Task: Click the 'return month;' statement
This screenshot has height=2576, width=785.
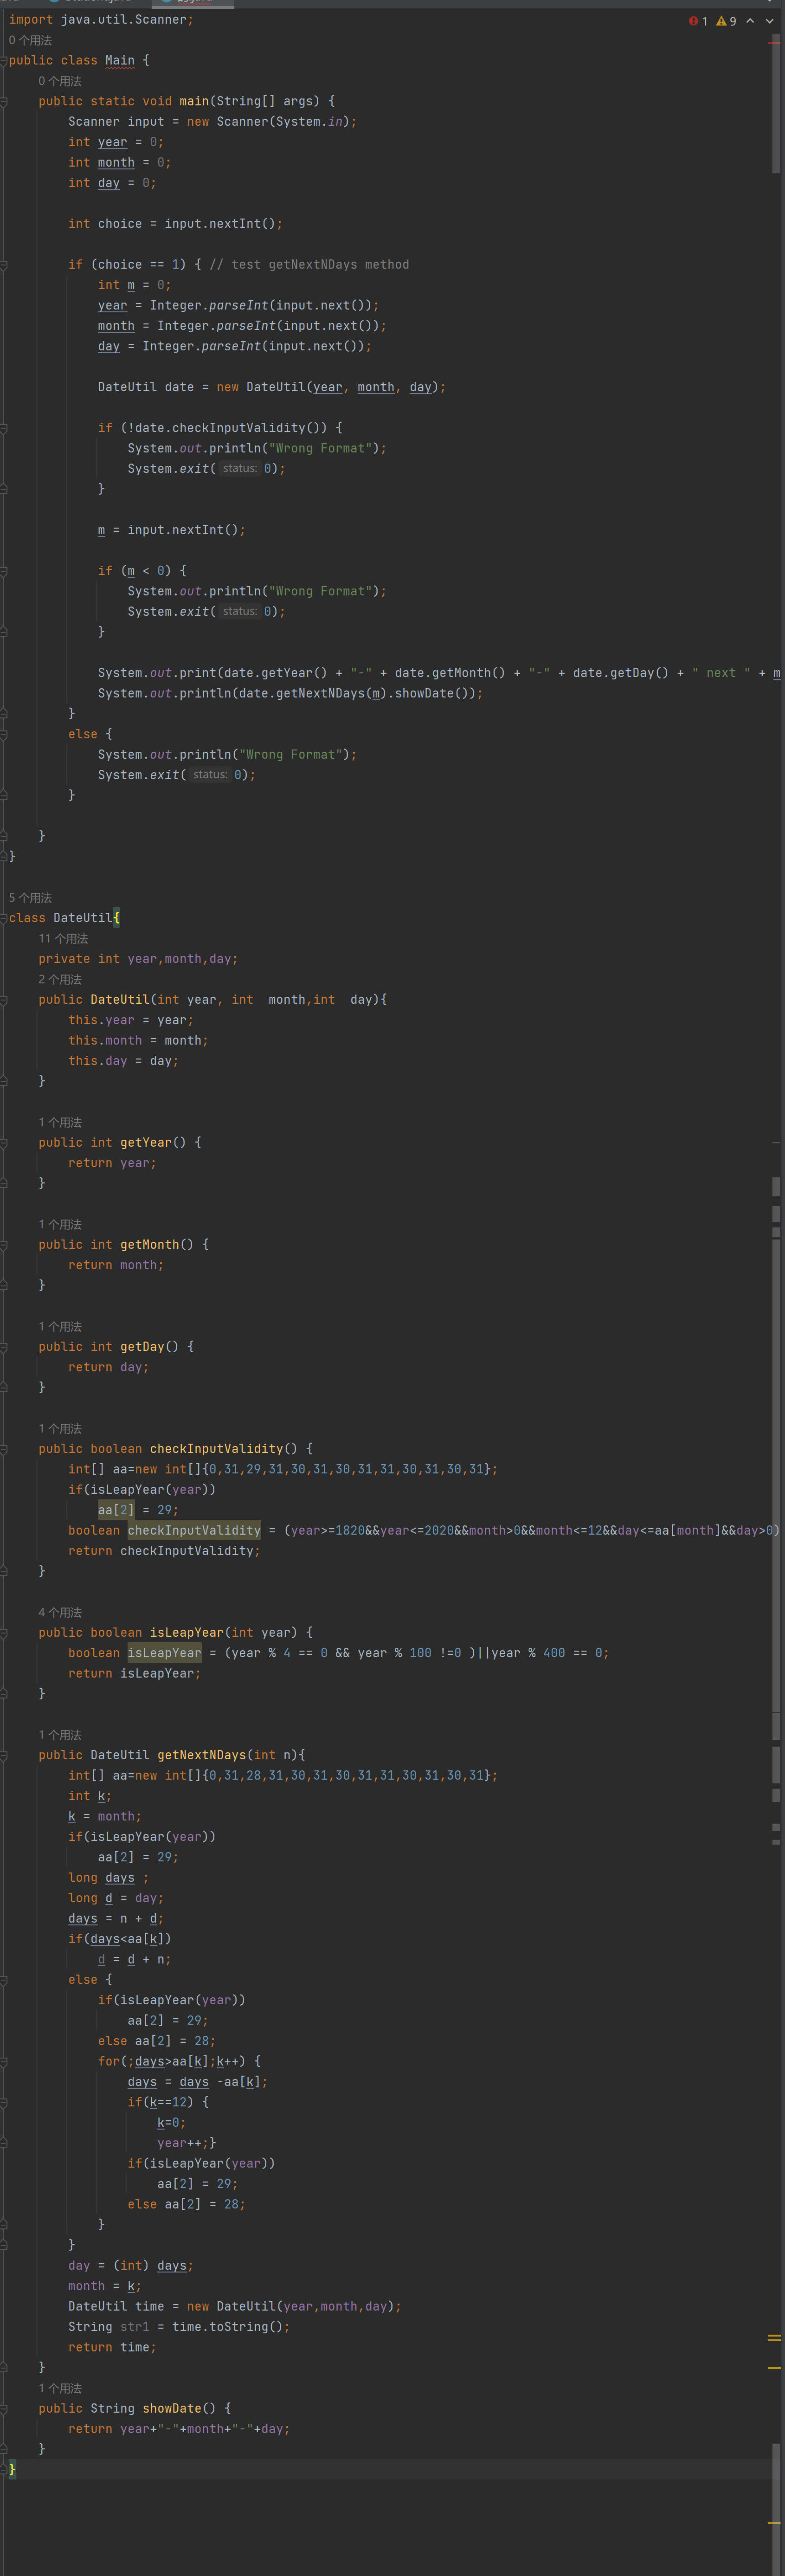Action: coord(116,1265)
